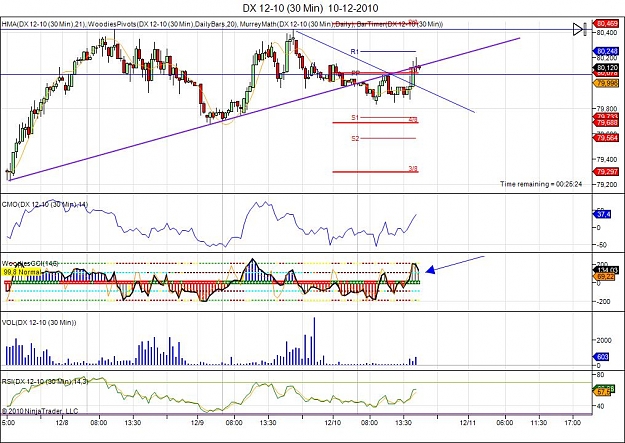
Task: Click the red 79,564 price marker
Action: (606, 138)
